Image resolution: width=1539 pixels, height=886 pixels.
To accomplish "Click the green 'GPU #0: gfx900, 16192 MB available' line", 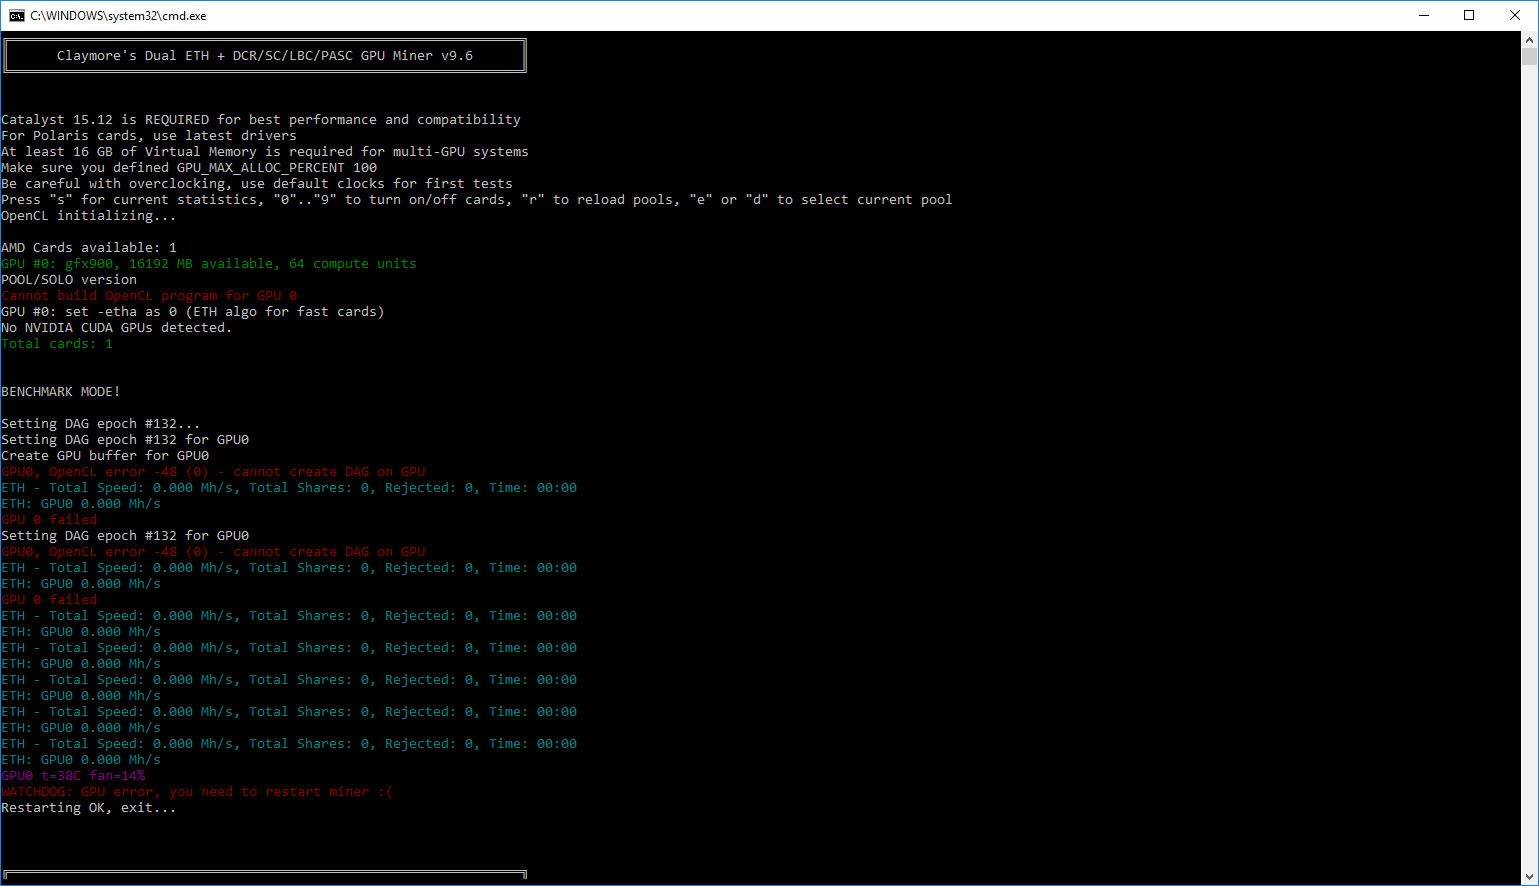I will click(209, 264).
